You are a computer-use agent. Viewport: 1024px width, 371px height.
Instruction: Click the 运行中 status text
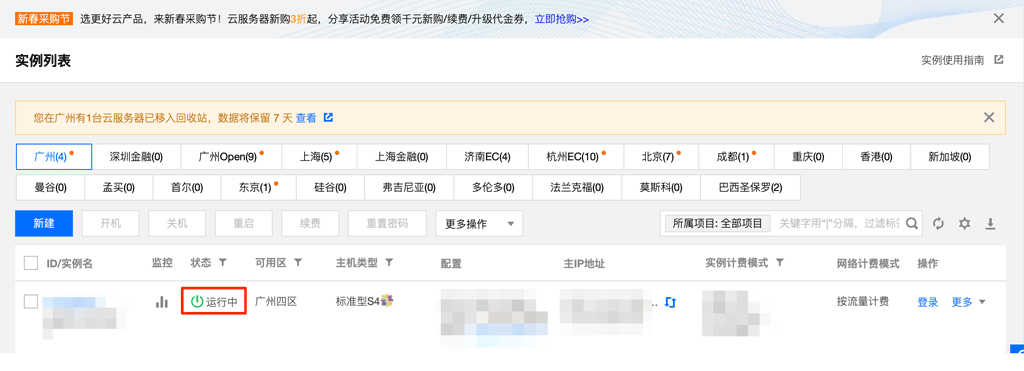(x=222, y=302)
